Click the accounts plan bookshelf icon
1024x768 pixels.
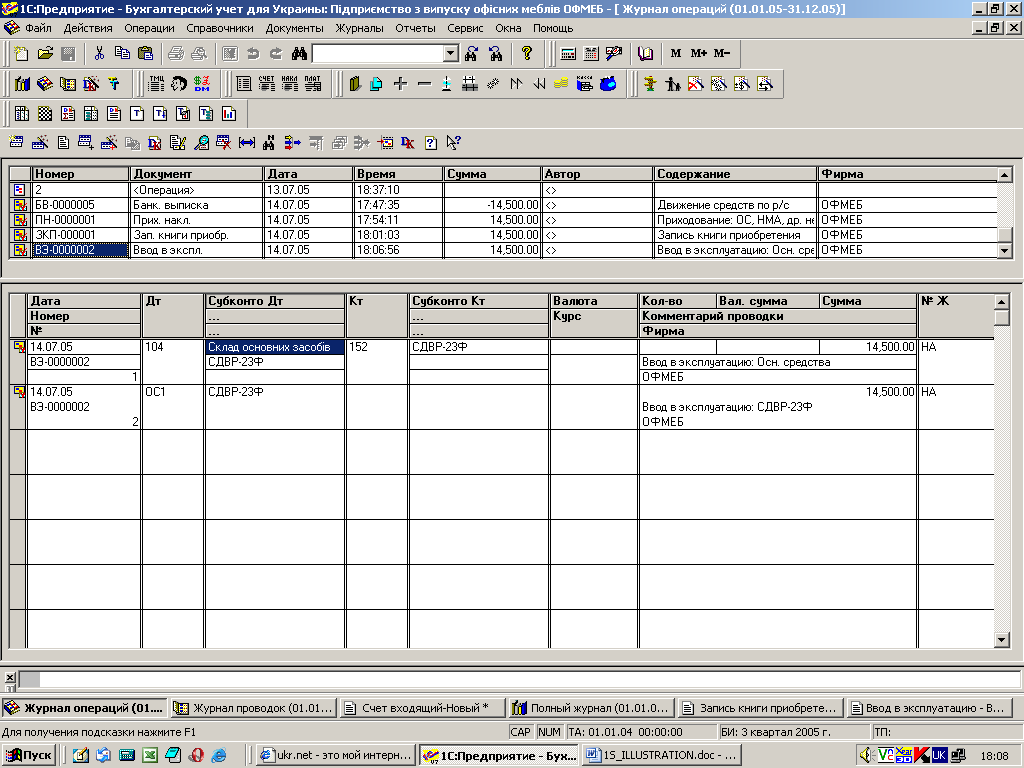click(x=22, y=84)
